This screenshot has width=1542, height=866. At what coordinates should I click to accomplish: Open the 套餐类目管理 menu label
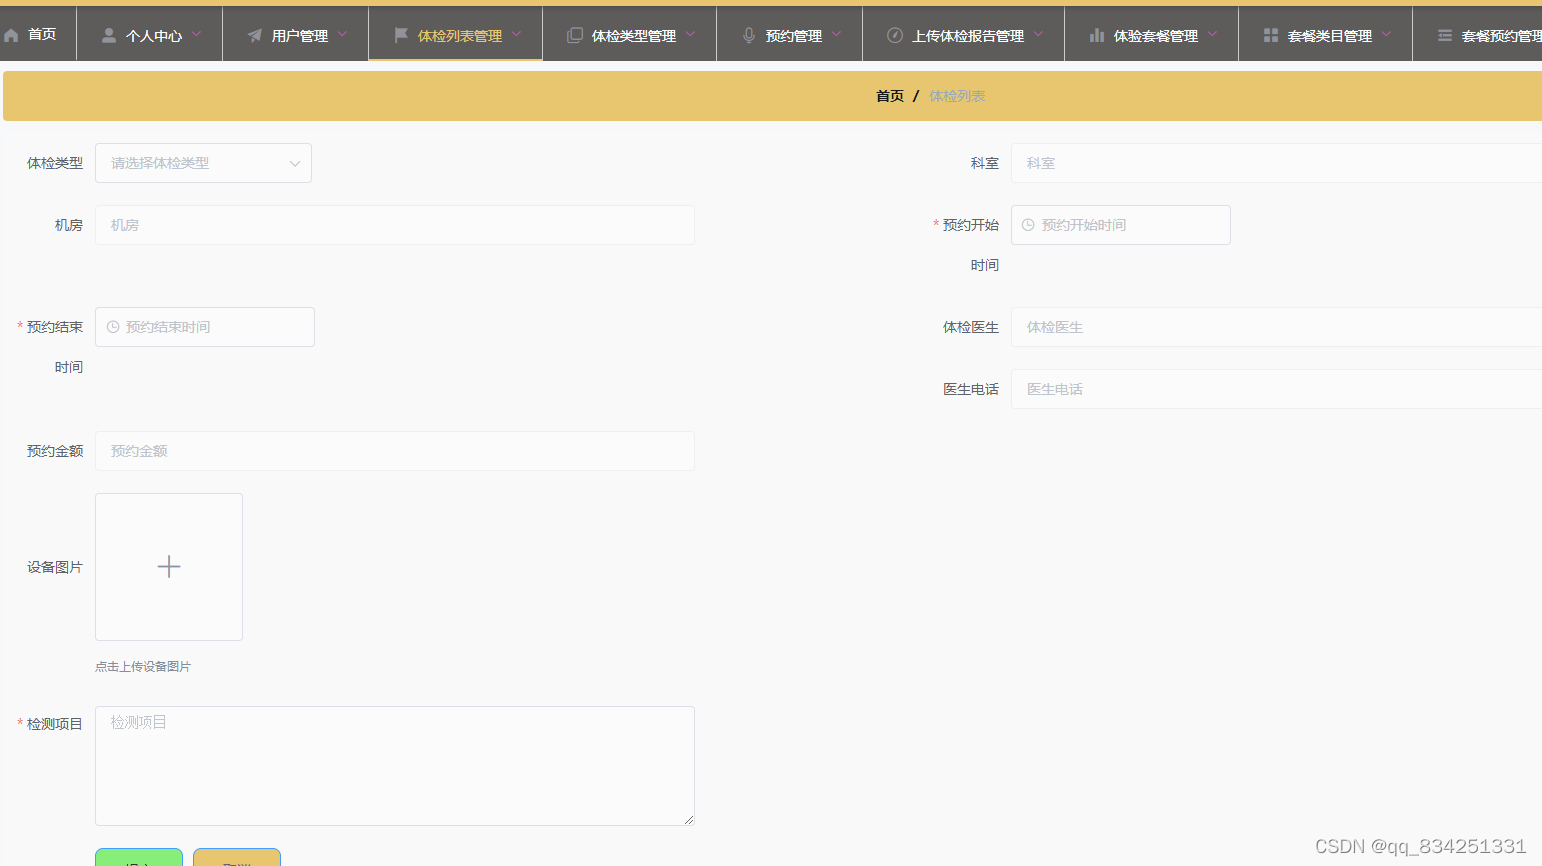point(1330,36)
